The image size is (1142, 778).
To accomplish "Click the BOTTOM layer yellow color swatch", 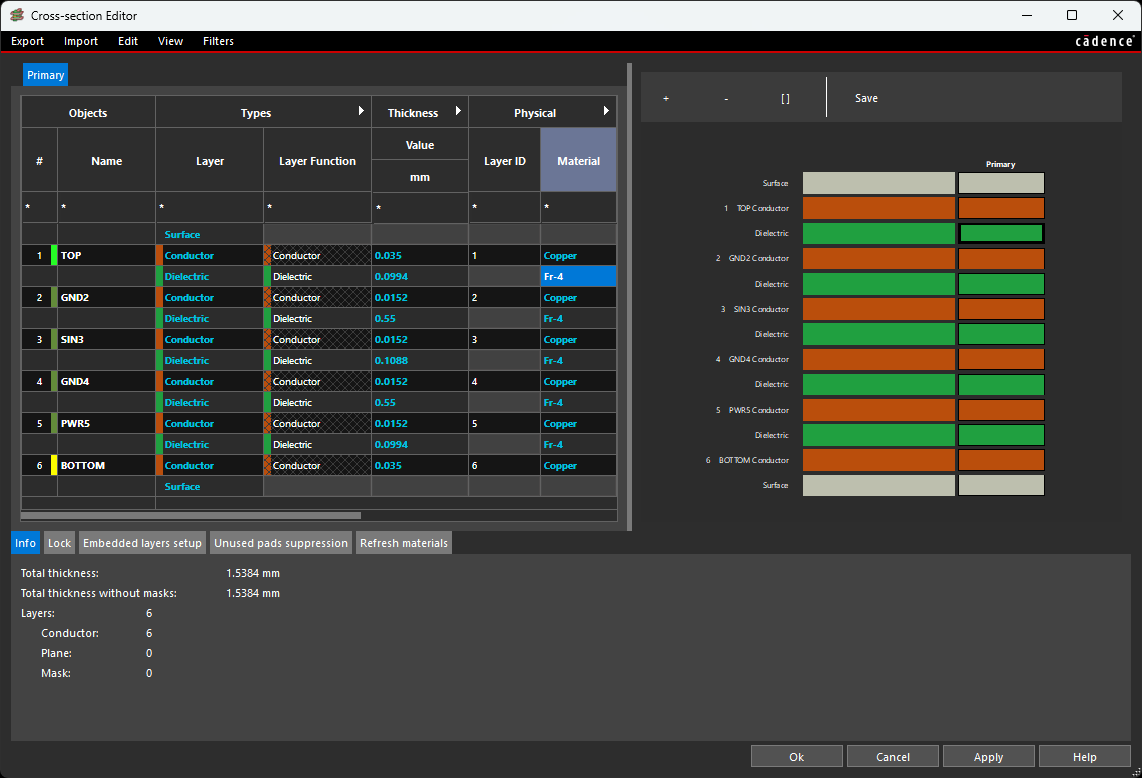I will click(54, 465).
